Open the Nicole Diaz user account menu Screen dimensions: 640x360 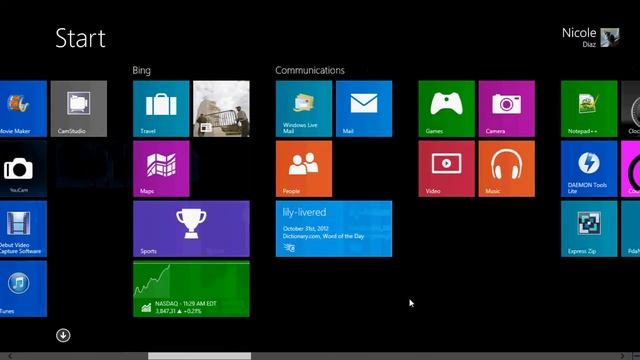[591, 37]
